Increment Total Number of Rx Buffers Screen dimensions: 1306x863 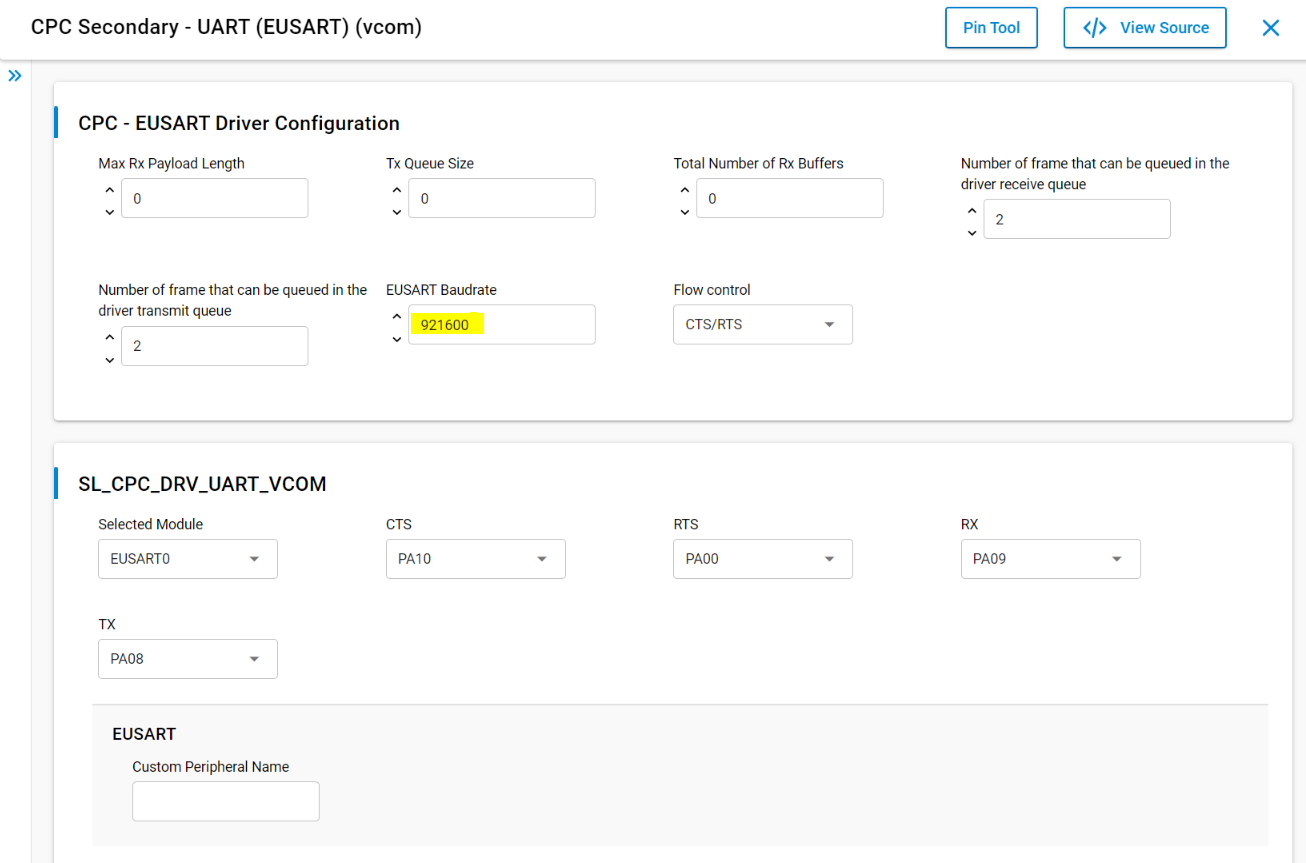684,189
